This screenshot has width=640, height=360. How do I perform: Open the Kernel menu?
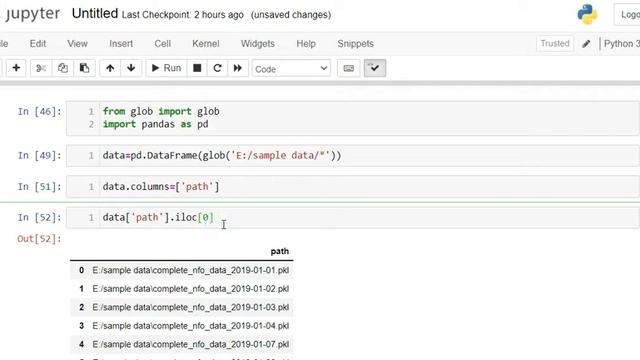coord(206,44)
